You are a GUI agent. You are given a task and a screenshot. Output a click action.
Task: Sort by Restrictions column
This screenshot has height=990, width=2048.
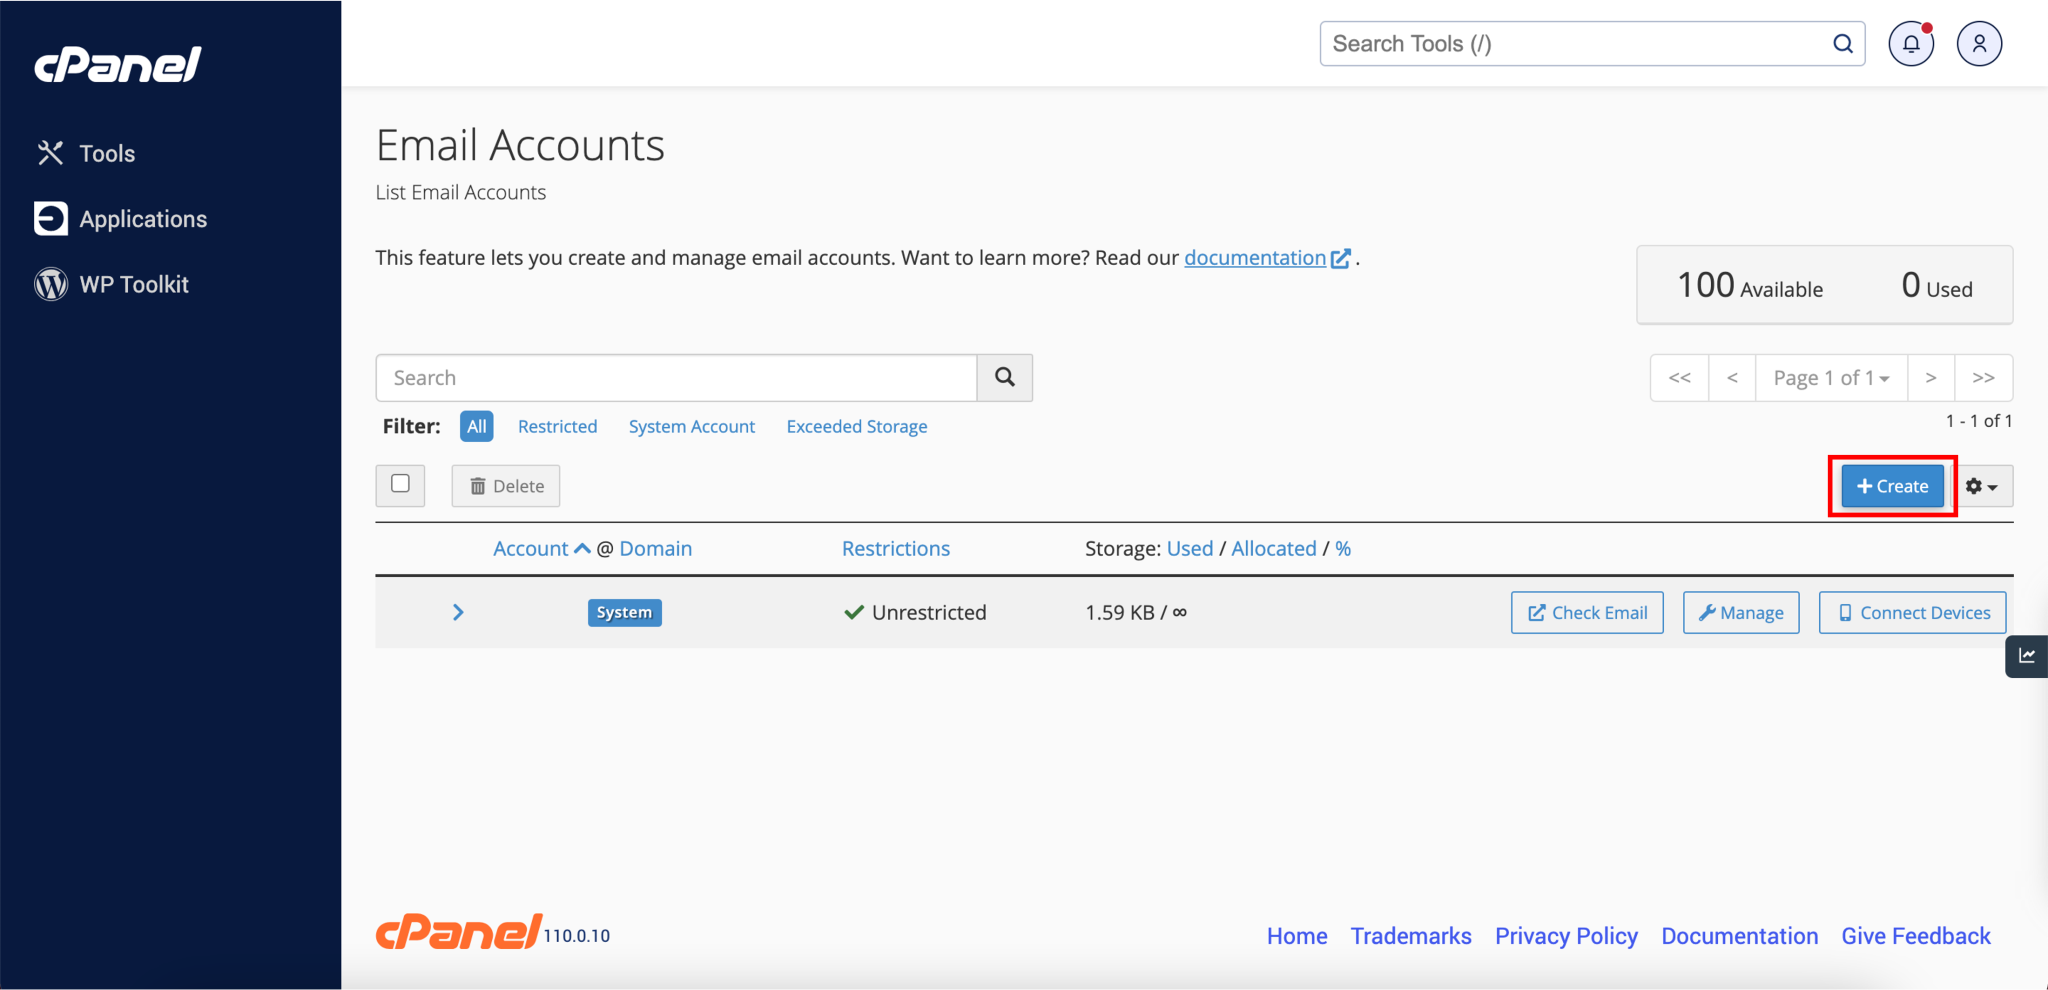(x=896, y=548)
